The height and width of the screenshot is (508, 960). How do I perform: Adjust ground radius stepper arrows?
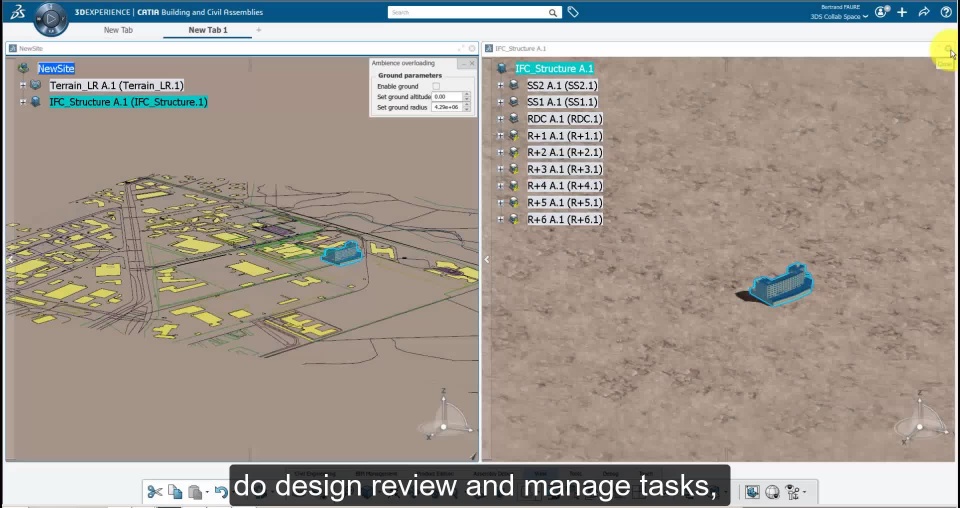(x=467, y=107)
